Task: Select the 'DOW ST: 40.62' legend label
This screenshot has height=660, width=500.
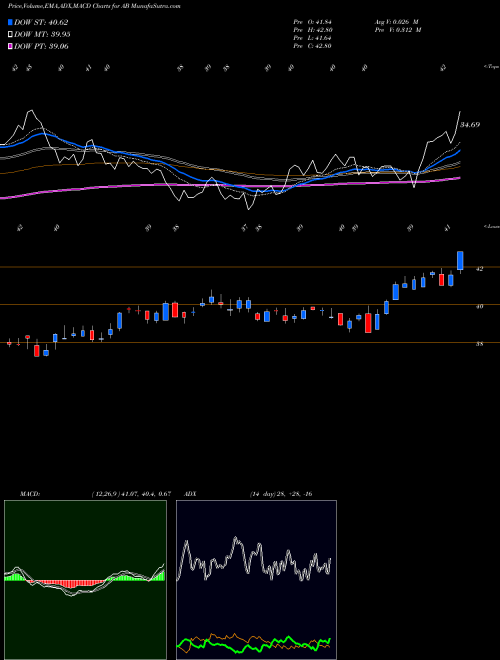Action: coord(41,22)
